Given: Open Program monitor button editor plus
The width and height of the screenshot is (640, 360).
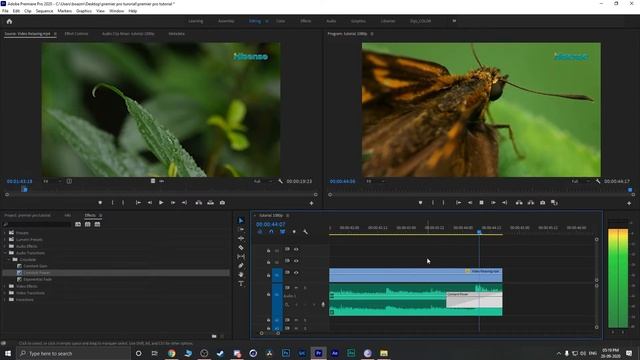Looking at the screenshot, I should click(629, 203).
